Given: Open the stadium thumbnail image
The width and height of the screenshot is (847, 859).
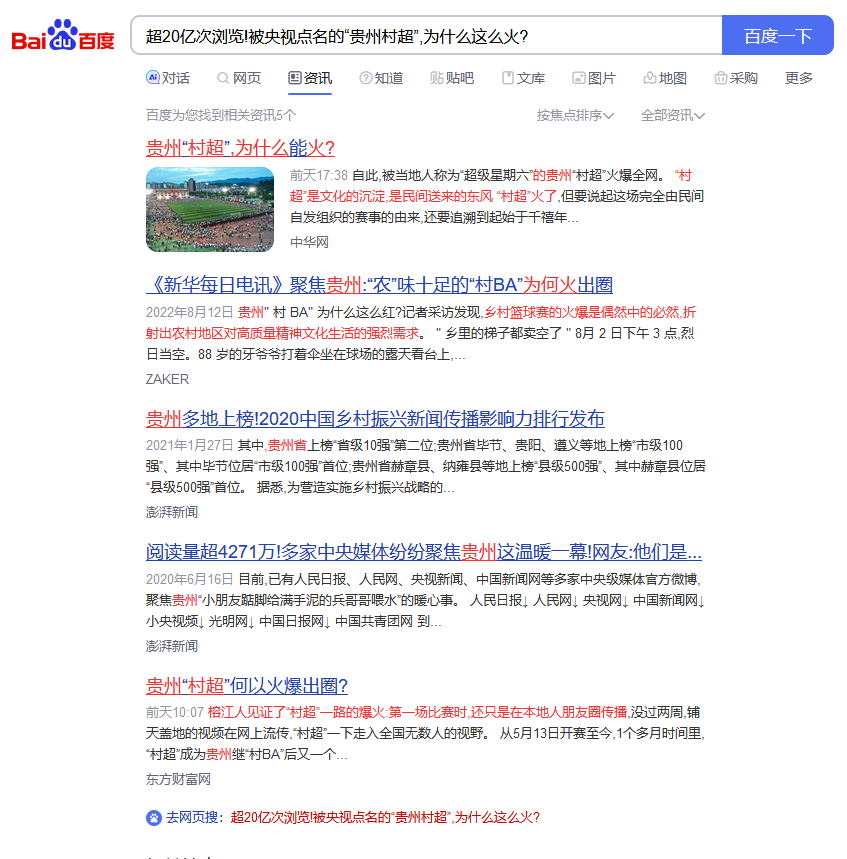Looking at the screenshot, I should click(x=210, y=209).
